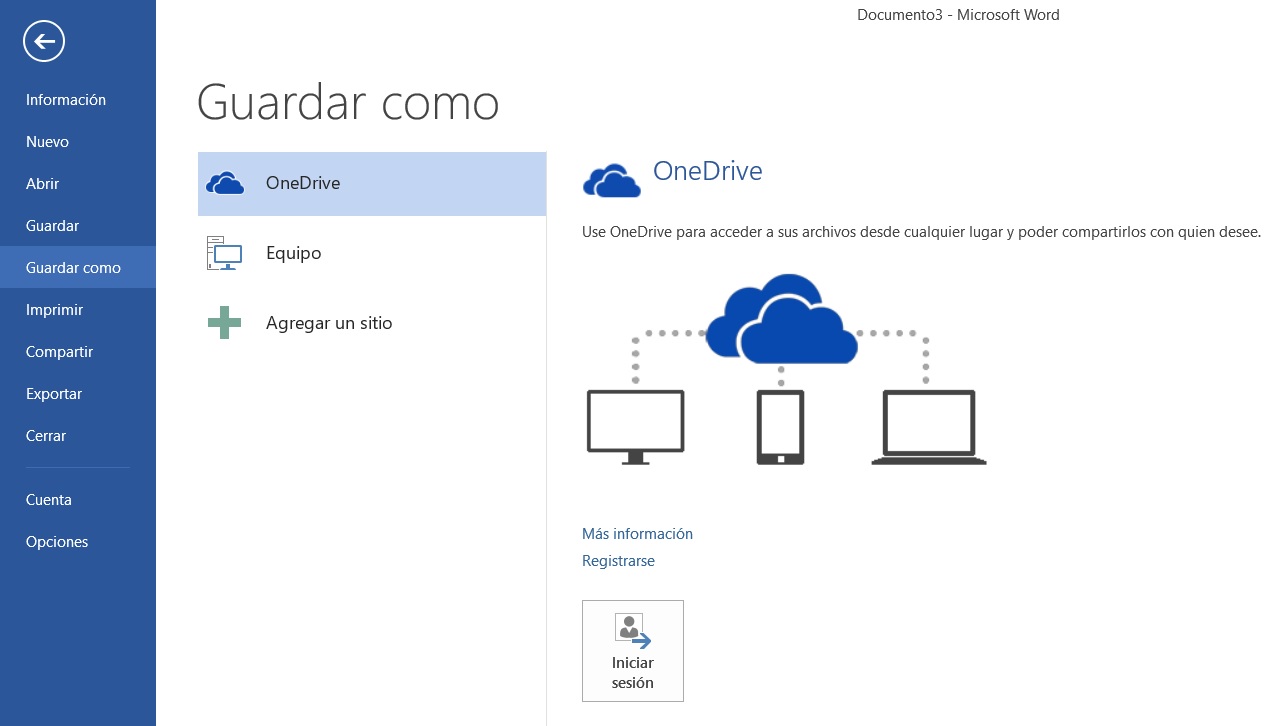This screenshot has width=1288, height=726.
Task: Click the OneDrive heading text on right
Action: tap(707, 171)
